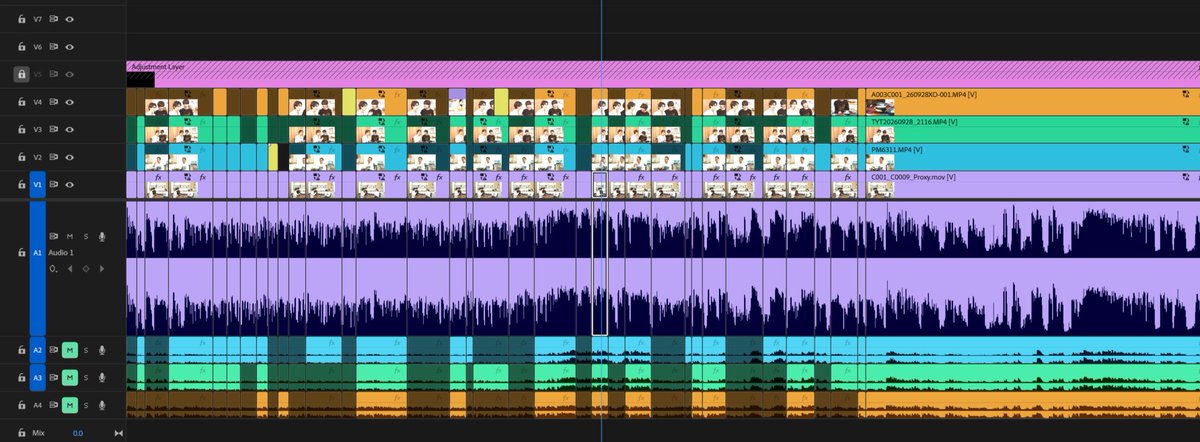Screen dimensions: 1200x442
Task: Hide track output of V4
Action: point(70,102)
